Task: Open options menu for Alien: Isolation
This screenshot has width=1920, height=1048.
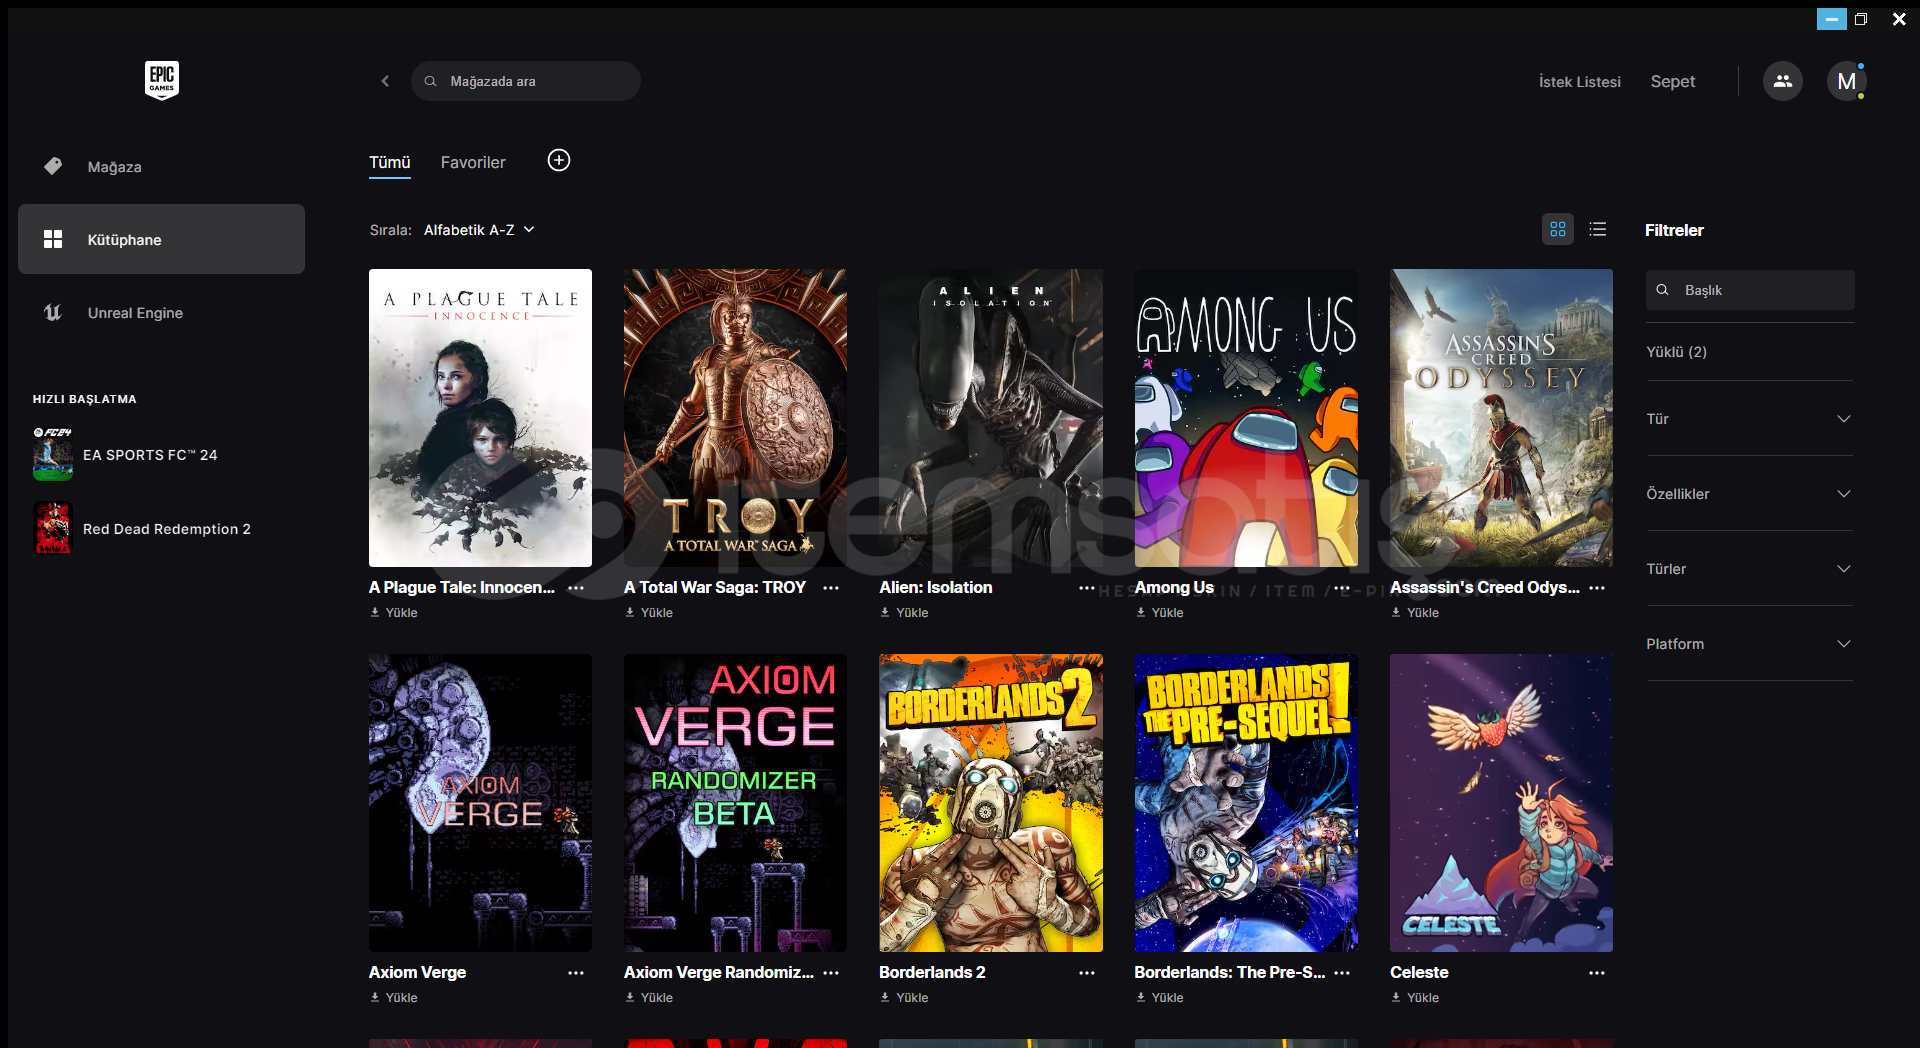Action: (1087, 588)
